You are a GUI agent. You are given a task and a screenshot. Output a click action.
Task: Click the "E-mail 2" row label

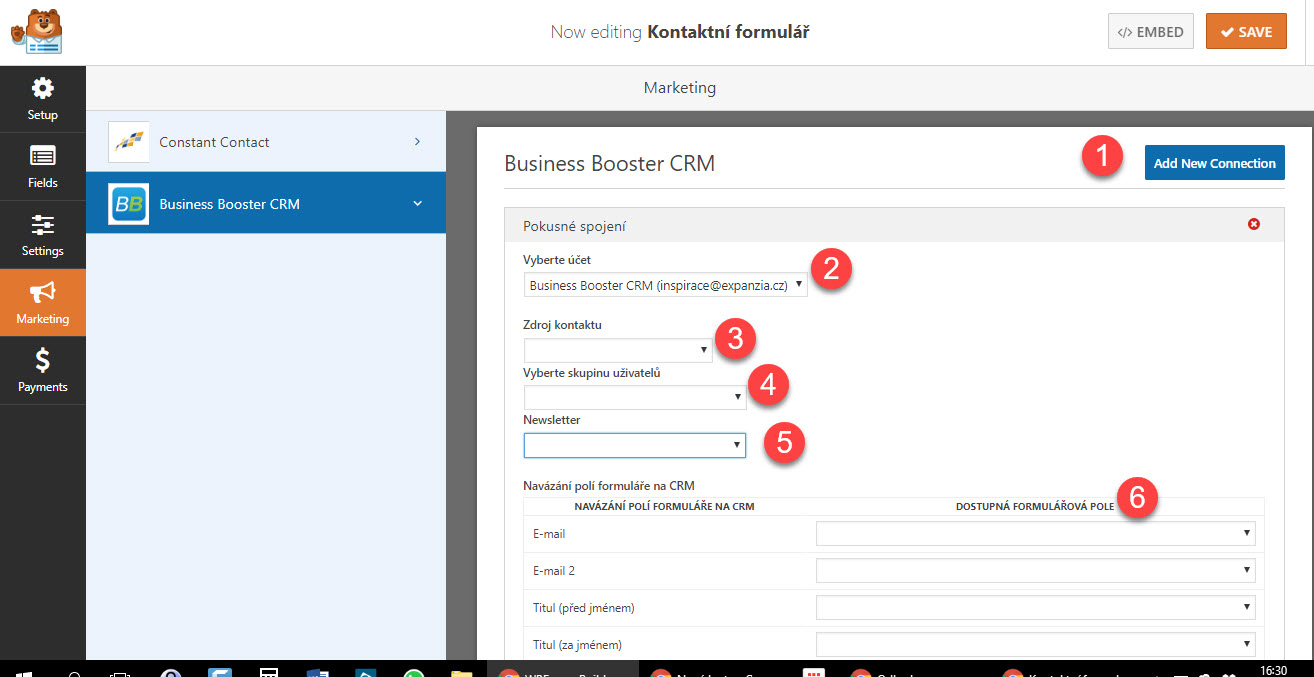click(556, 571)
